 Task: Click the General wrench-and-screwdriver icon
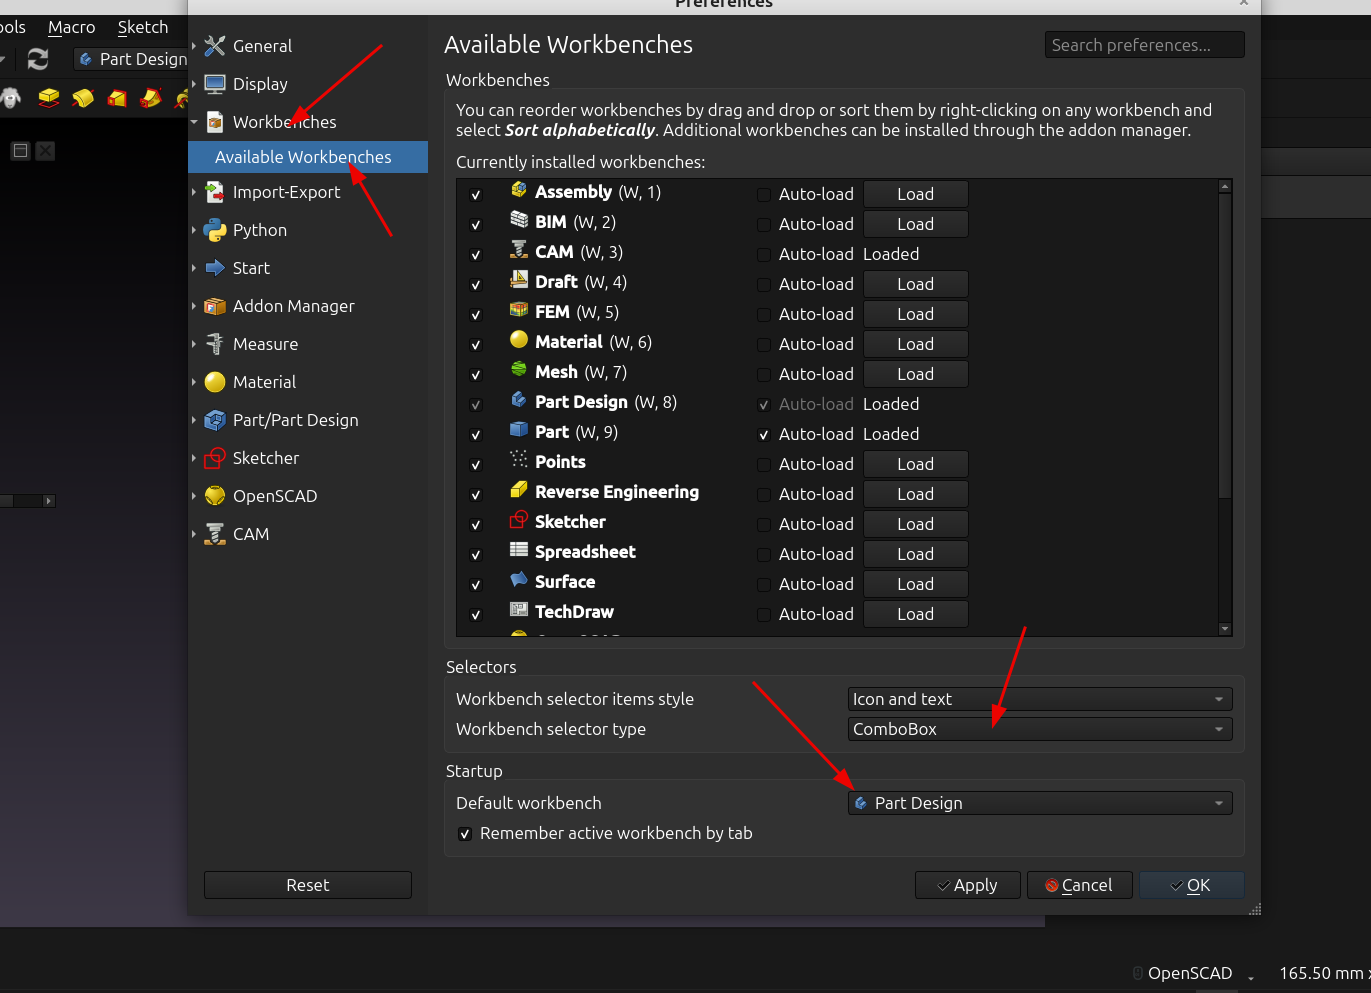point(215,46)
